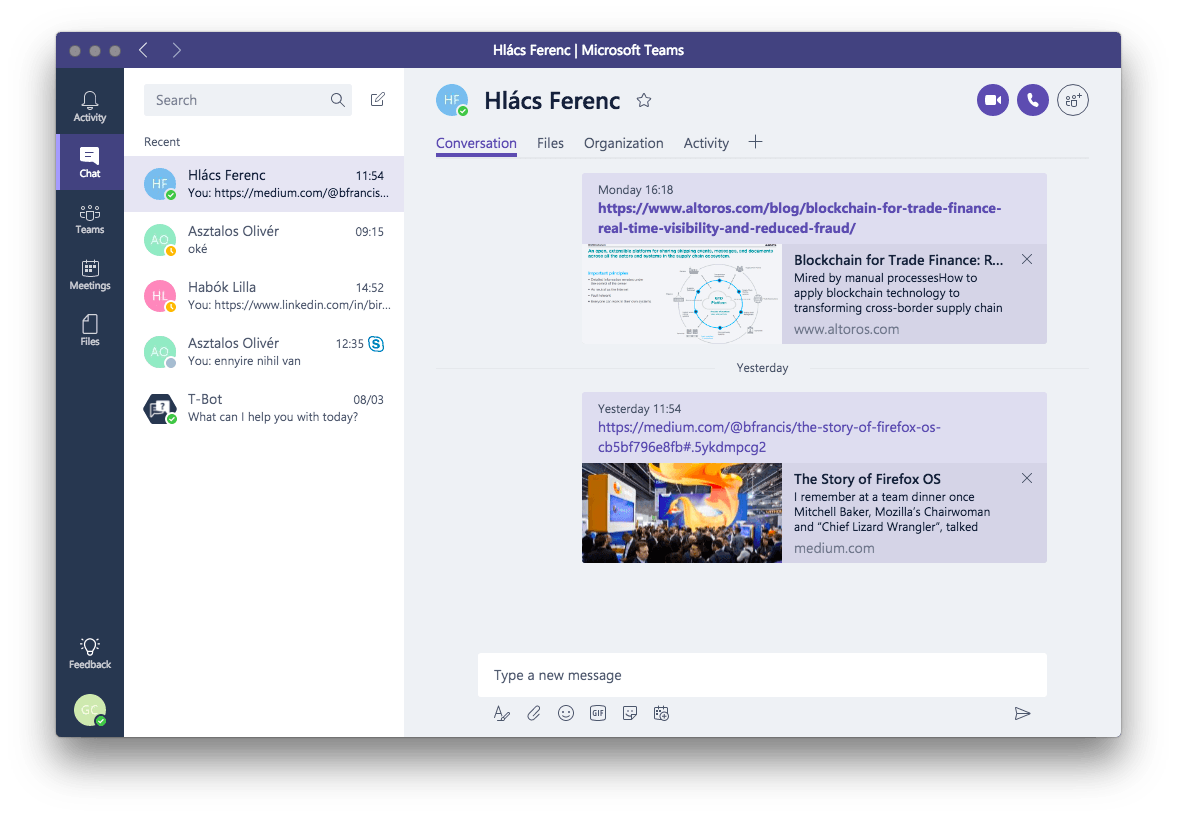
Task: Open the text formatting options
Action: pyautogui.click(x=502, y=713)
